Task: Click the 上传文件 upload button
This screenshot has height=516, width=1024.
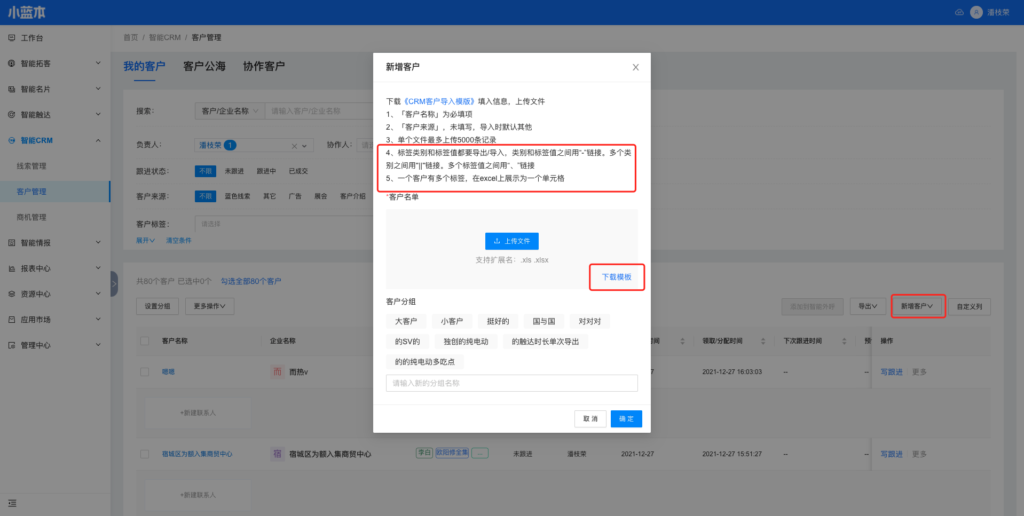Action: pos(511,241)
